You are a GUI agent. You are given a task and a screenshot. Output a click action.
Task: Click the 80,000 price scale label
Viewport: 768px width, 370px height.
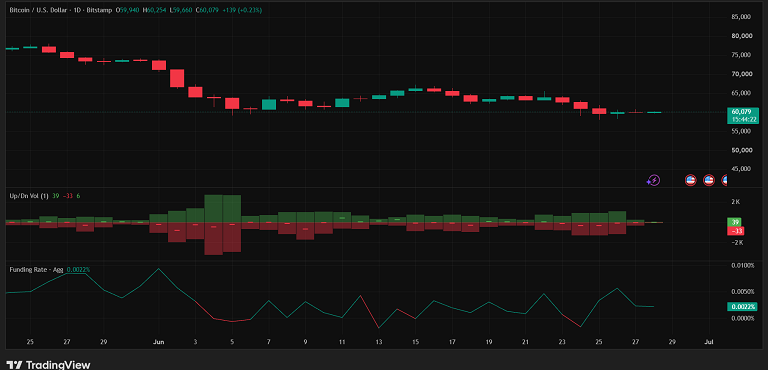point(742,36)
